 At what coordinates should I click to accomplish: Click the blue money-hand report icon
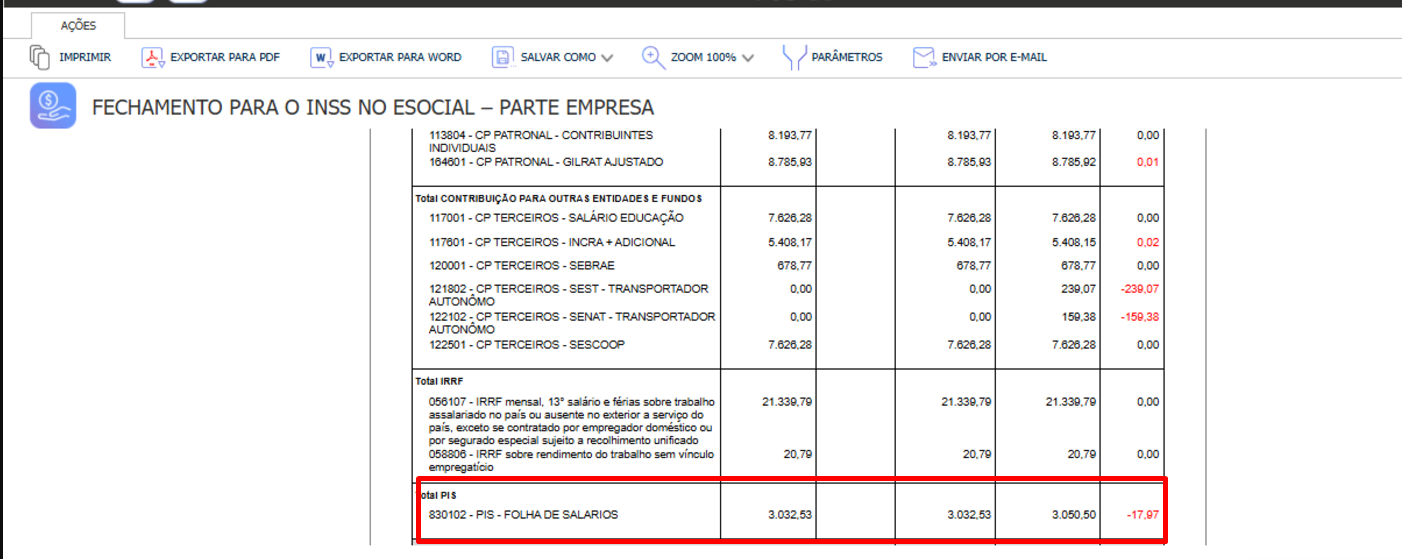pyautogui.click(x=53, y=106)
